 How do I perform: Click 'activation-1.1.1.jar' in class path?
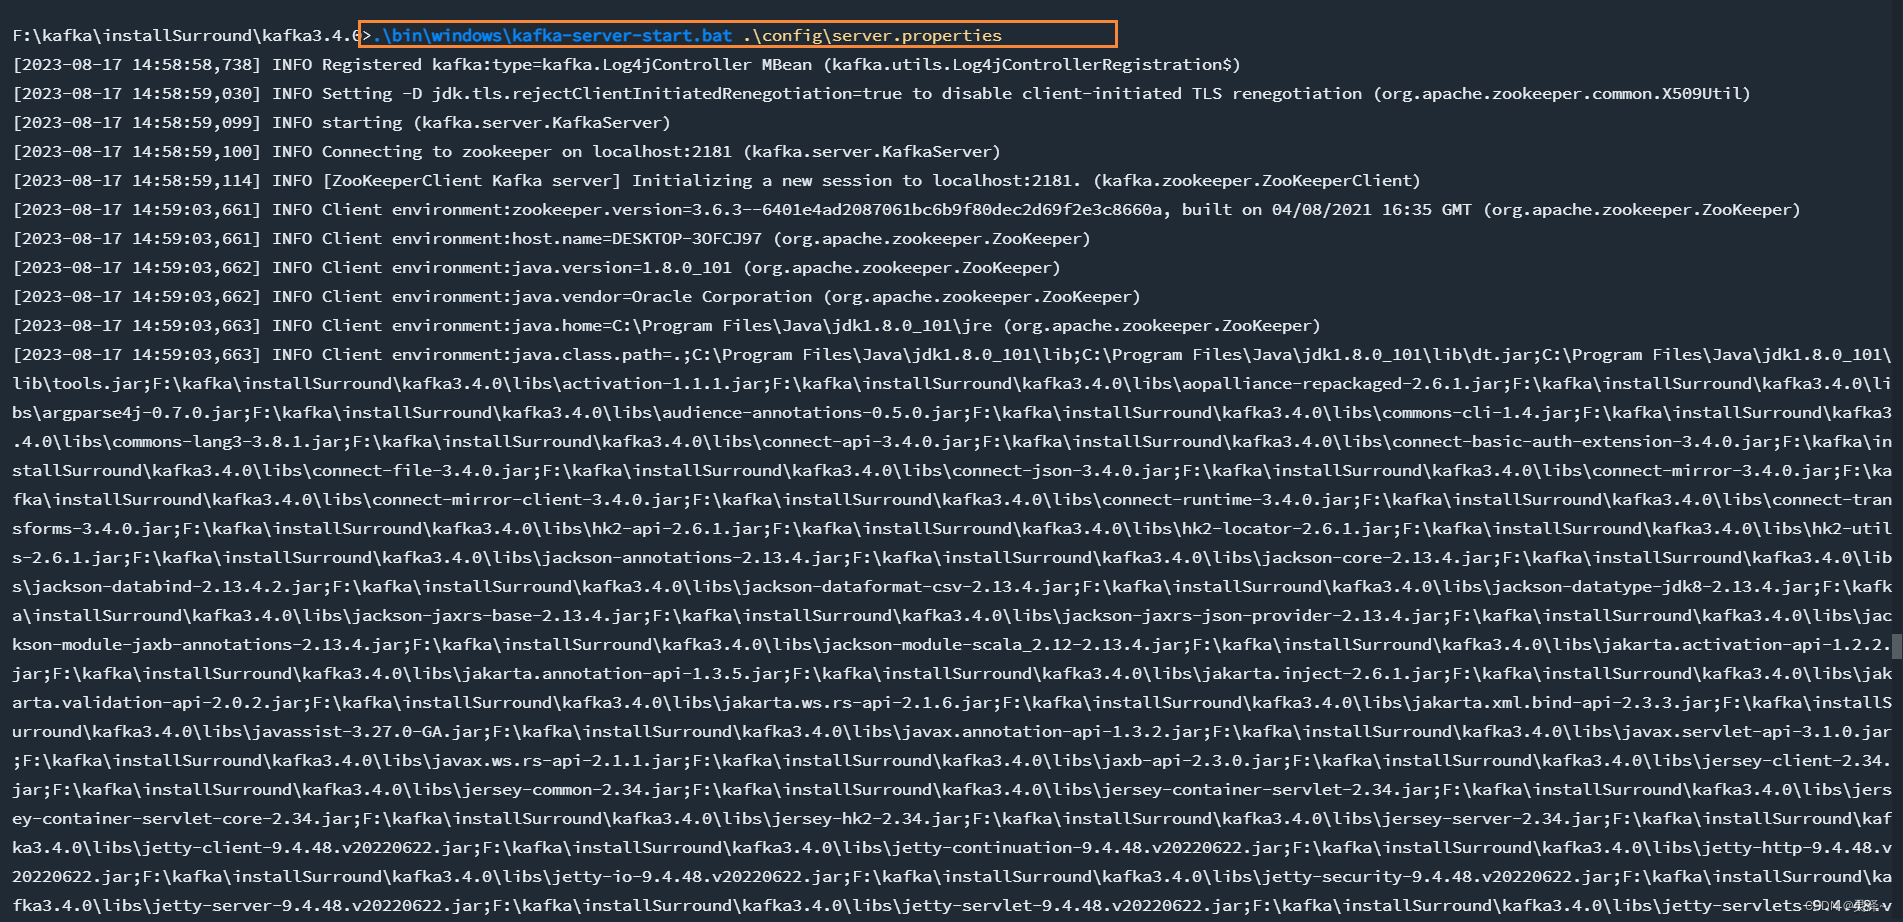click(662, 384)
